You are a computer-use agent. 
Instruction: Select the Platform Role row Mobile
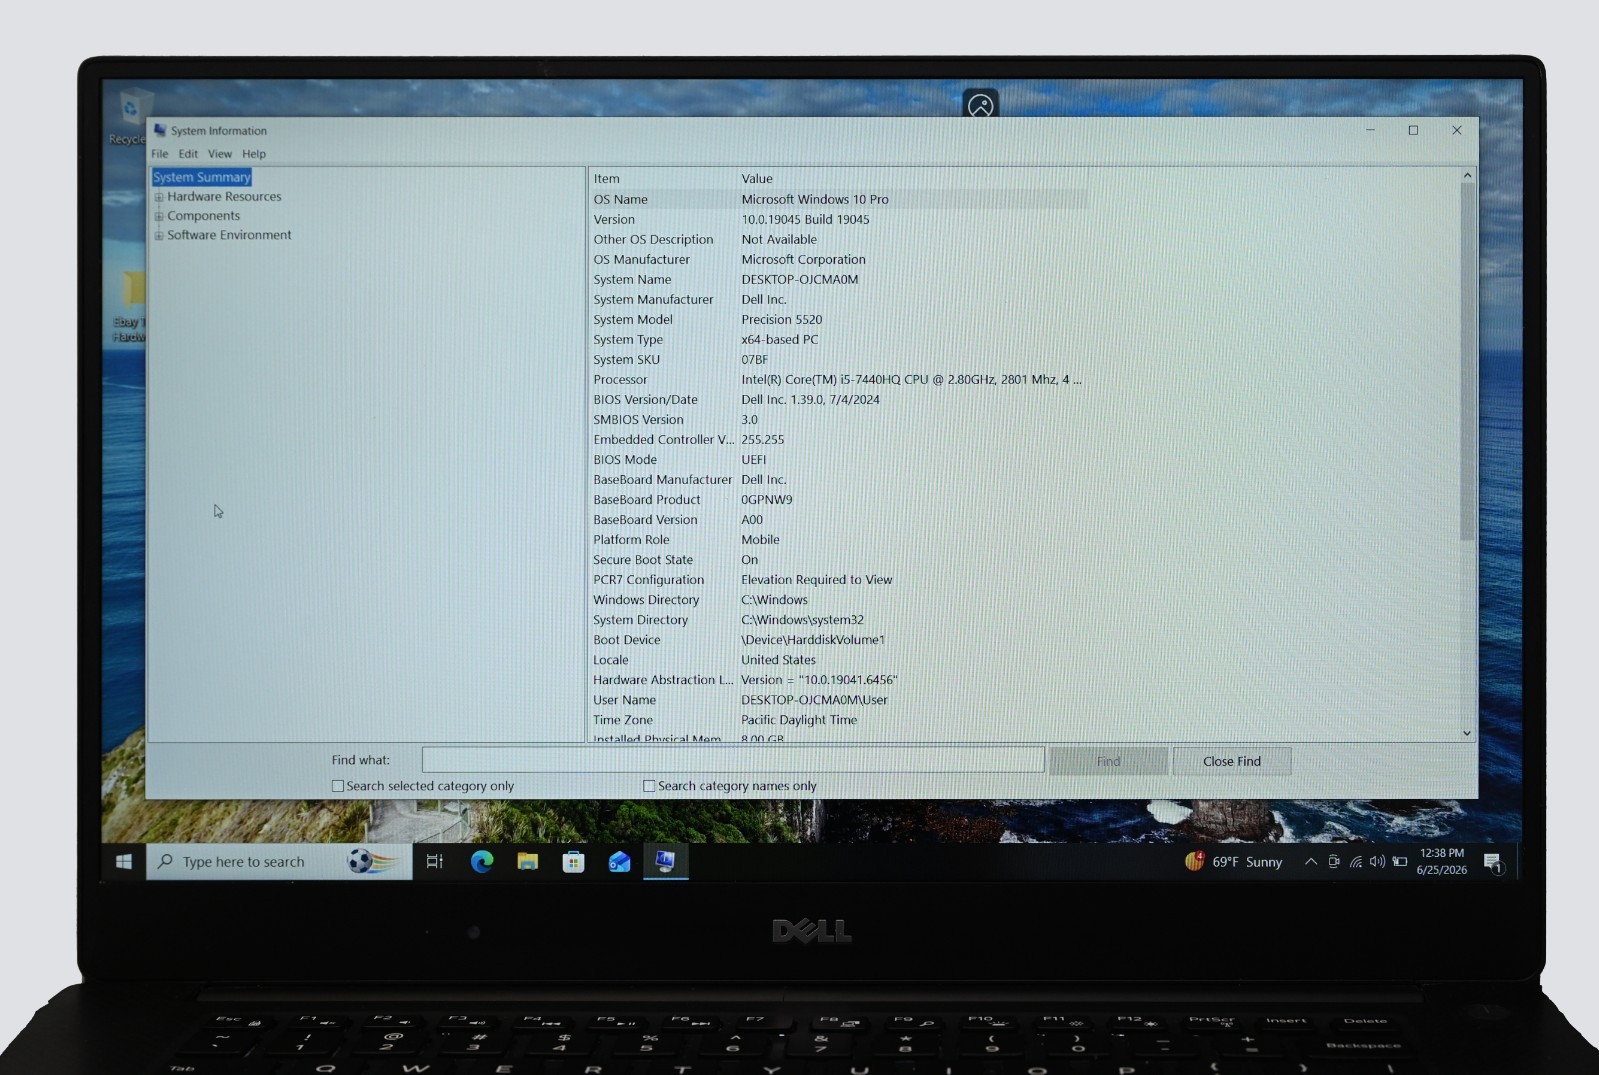[839, 539]
